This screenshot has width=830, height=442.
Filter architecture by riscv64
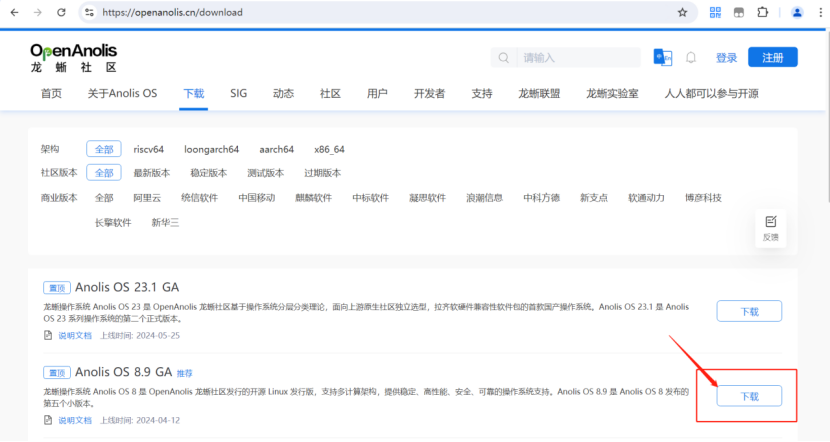click(x=149, y=149)
